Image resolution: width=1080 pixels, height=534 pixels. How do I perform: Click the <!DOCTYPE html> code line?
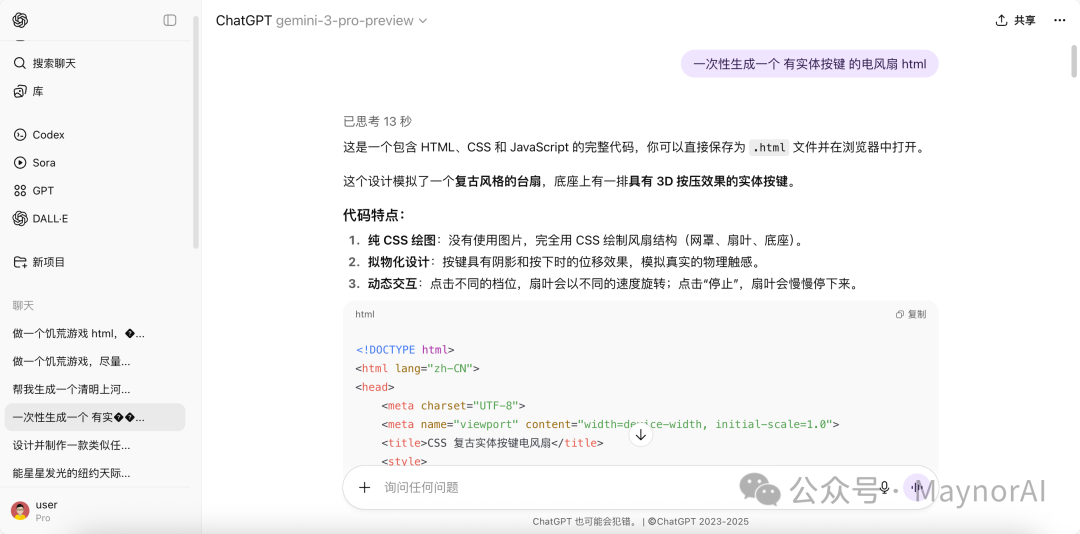[x=405, y=349]
